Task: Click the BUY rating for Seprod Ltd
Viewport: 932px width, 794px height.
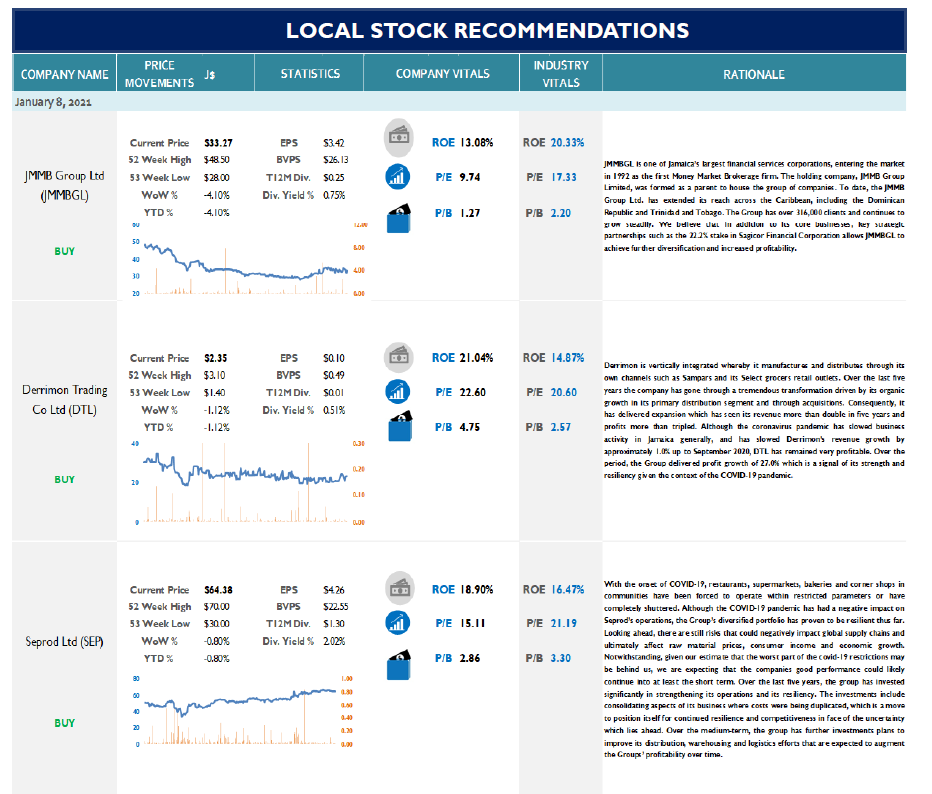Action: (x=64, y=723)
